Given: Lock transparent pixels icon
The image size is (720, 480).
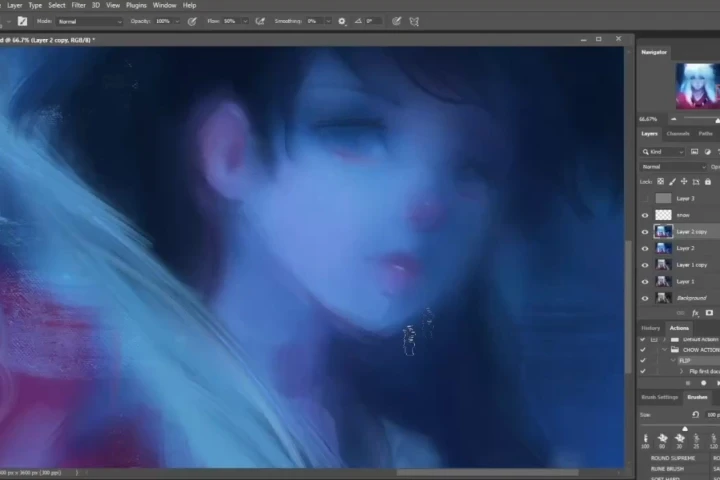Looking at the screenshot, I should 660,182.
